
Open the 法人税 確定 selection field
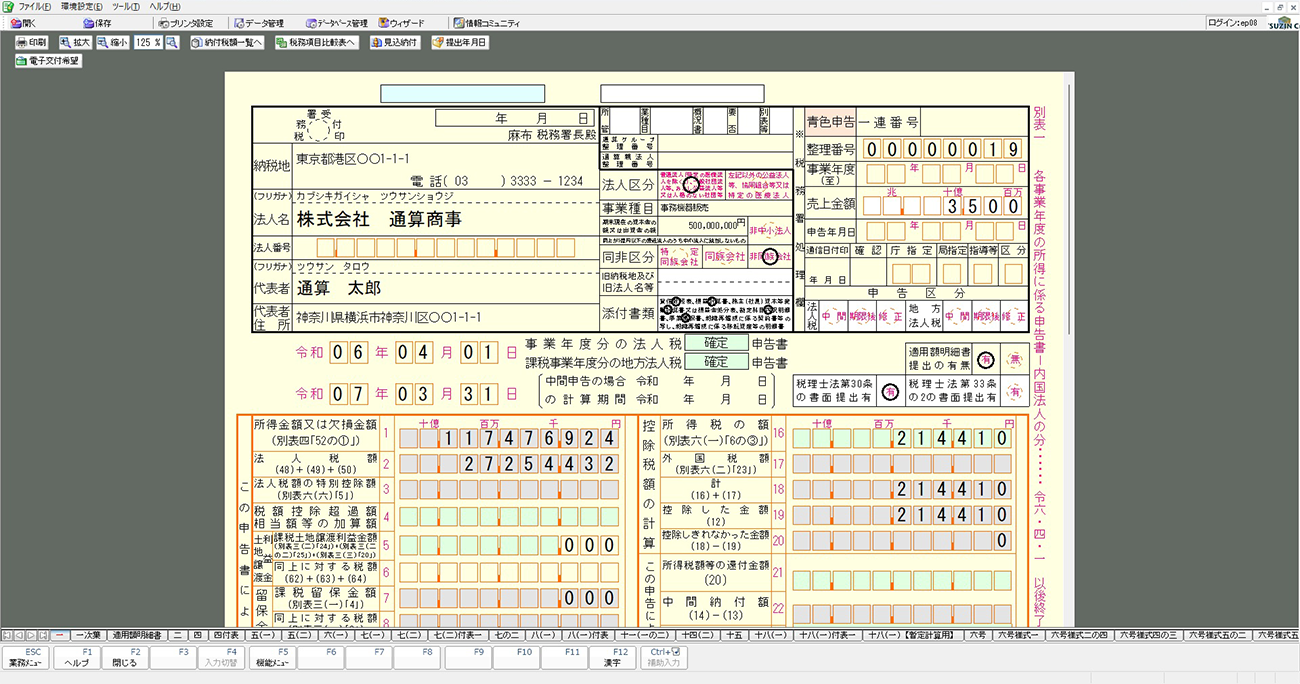click(x=715, y=343)
